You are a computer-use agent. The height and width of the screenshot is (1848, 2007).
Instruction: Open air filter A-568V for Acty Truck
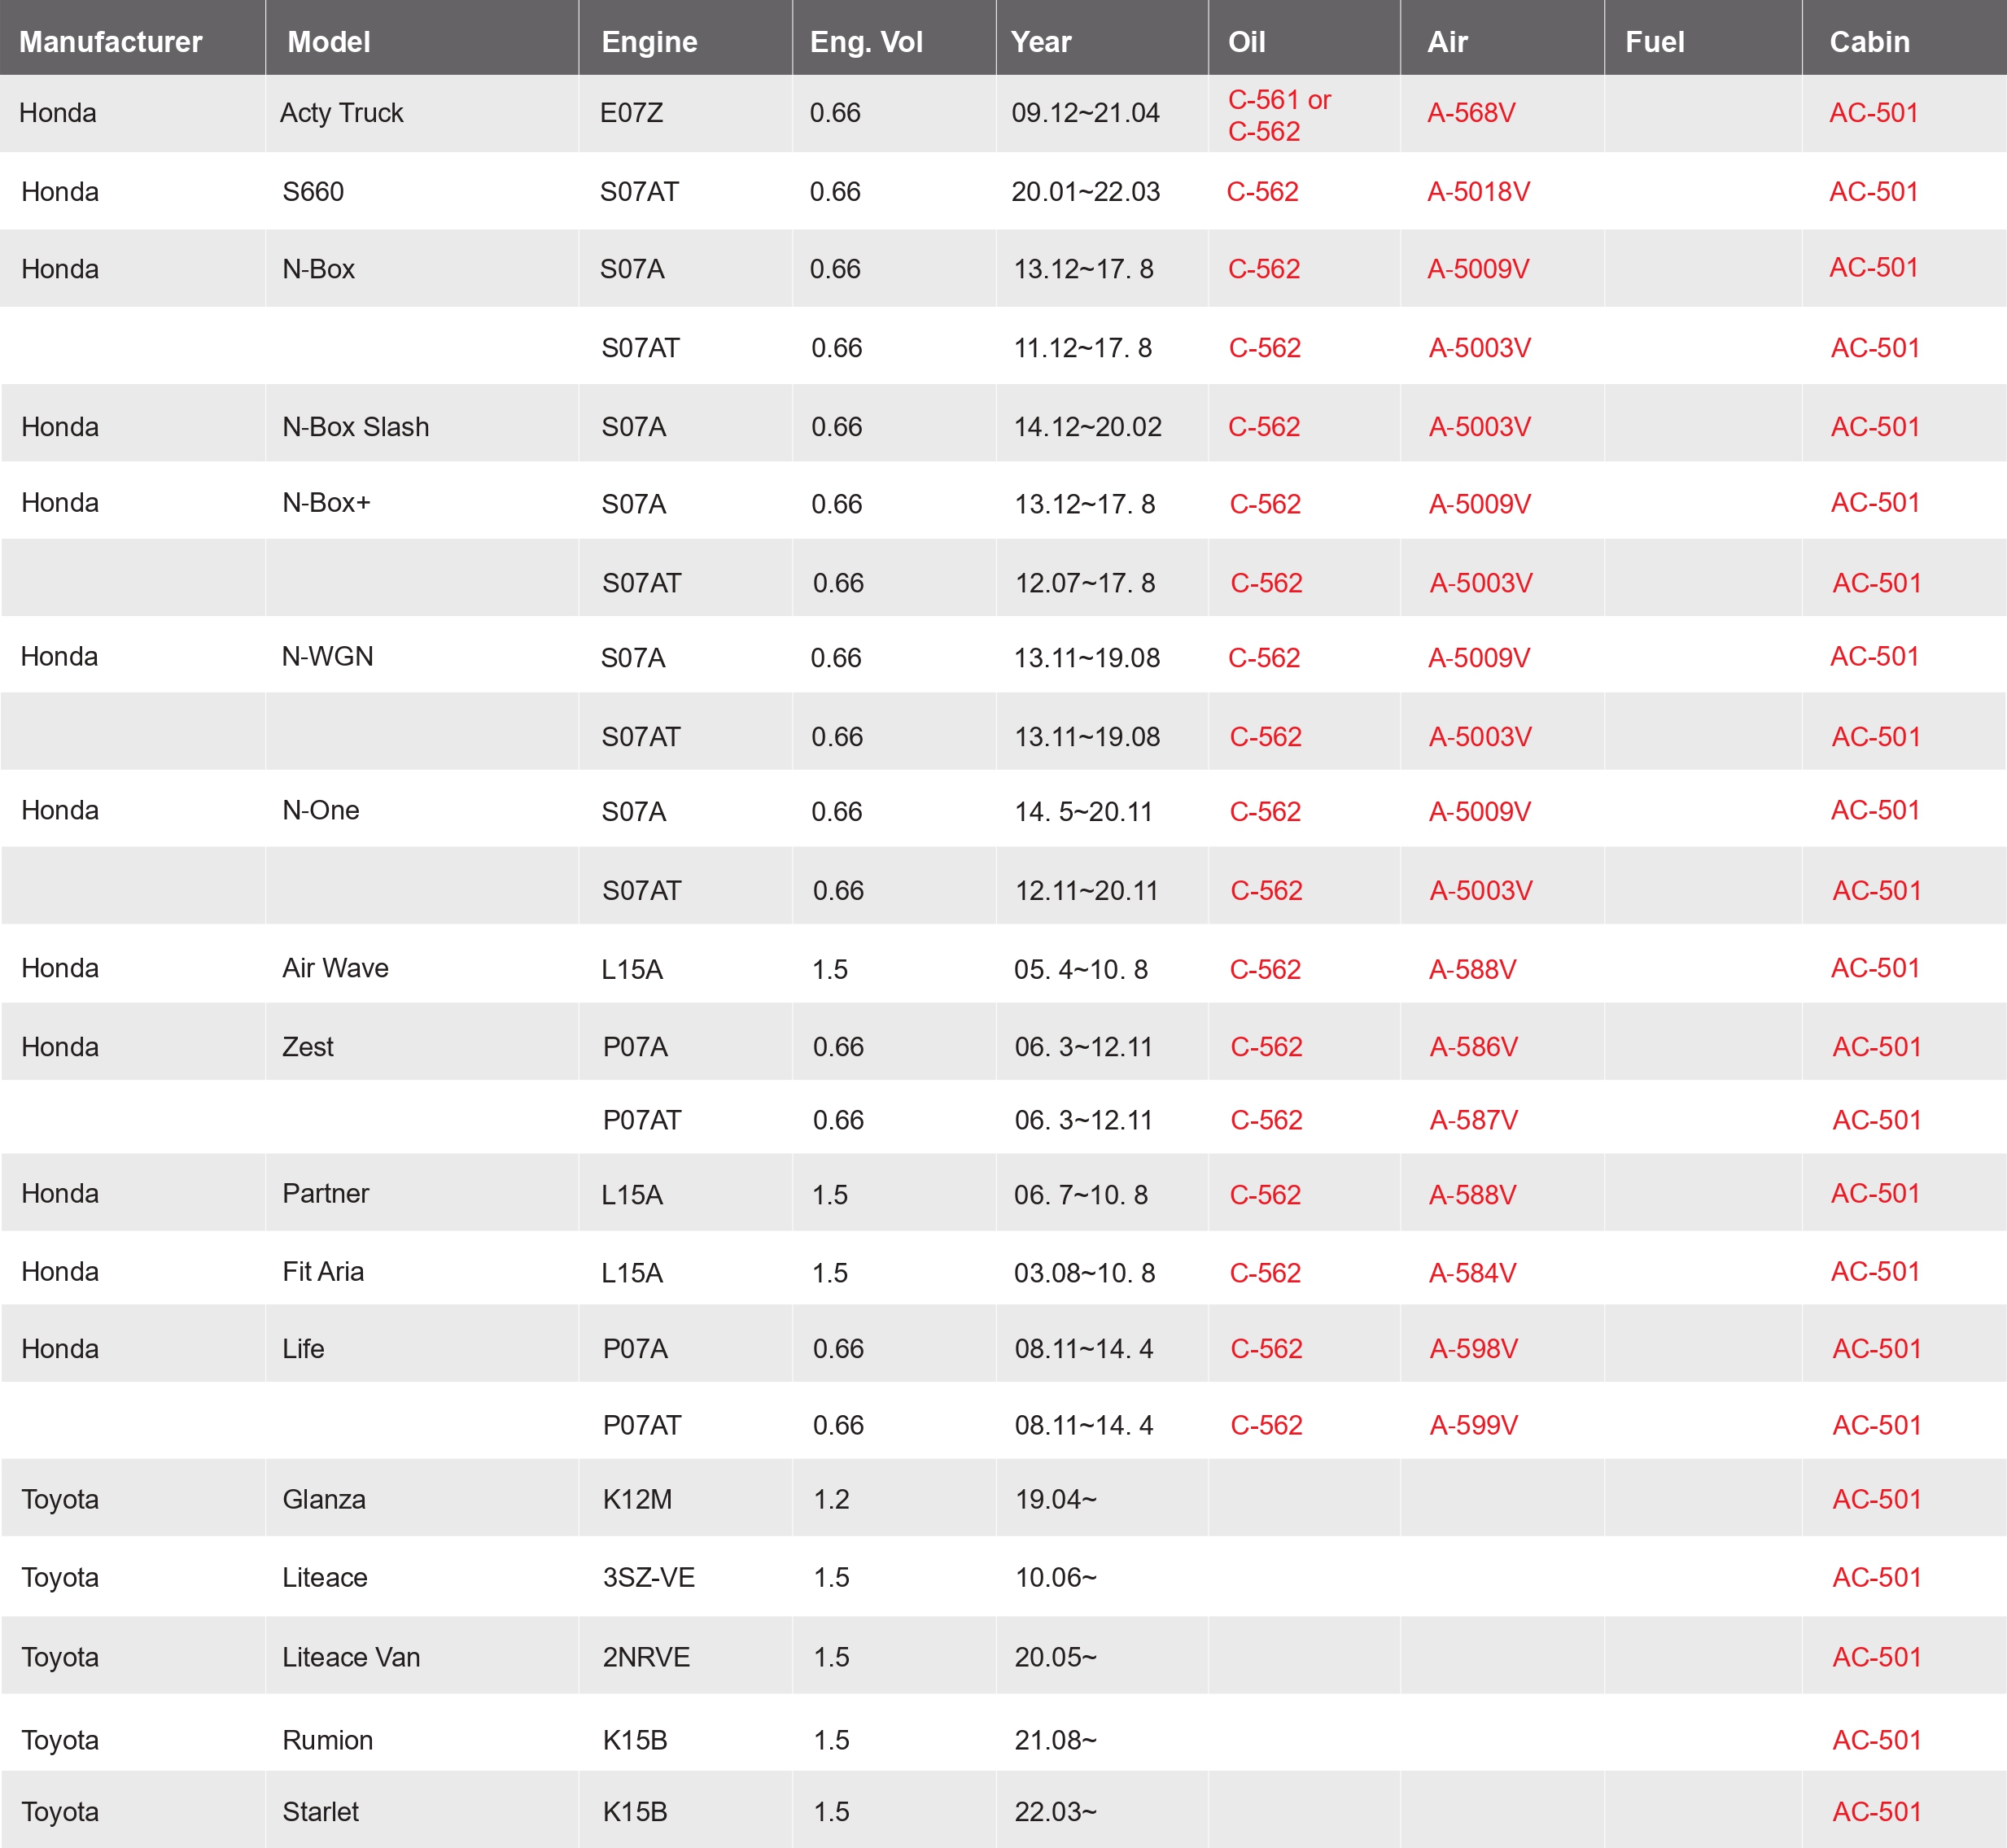(x=1471, y=113)
